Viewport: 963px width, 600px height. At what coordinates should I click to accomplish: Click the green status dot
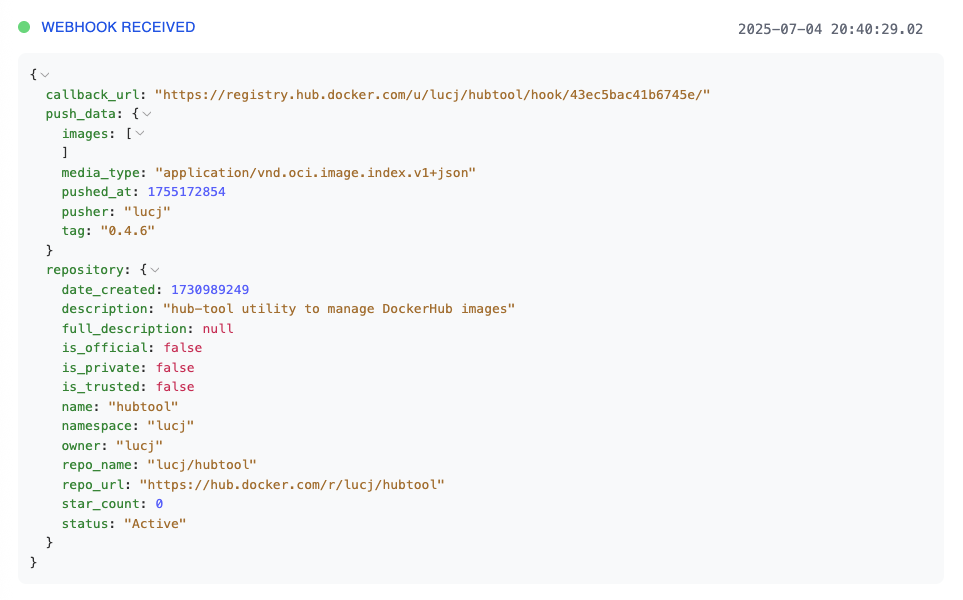pos(24,27)
